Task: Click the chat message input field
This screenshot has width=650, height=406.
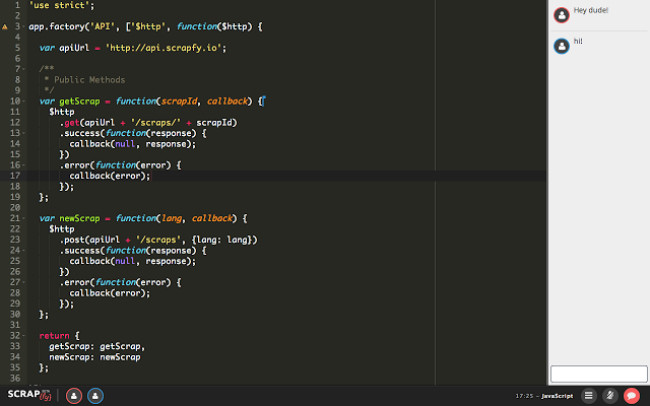Action: tap(598, 373)
